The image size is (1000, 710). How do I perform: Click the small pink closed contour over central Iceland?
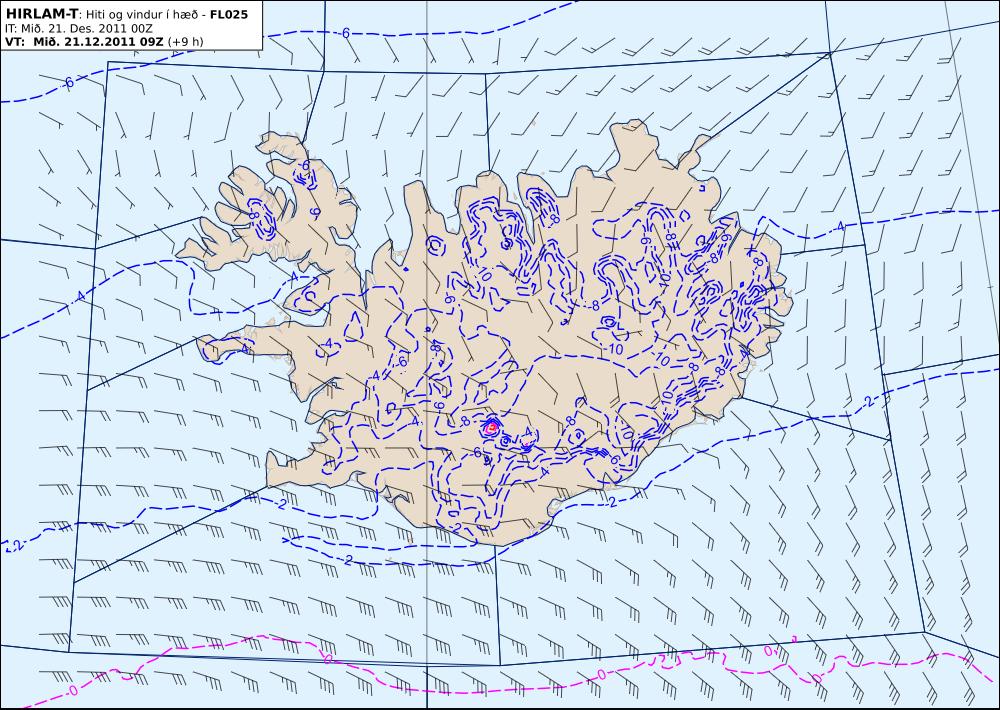coord(491,428)
